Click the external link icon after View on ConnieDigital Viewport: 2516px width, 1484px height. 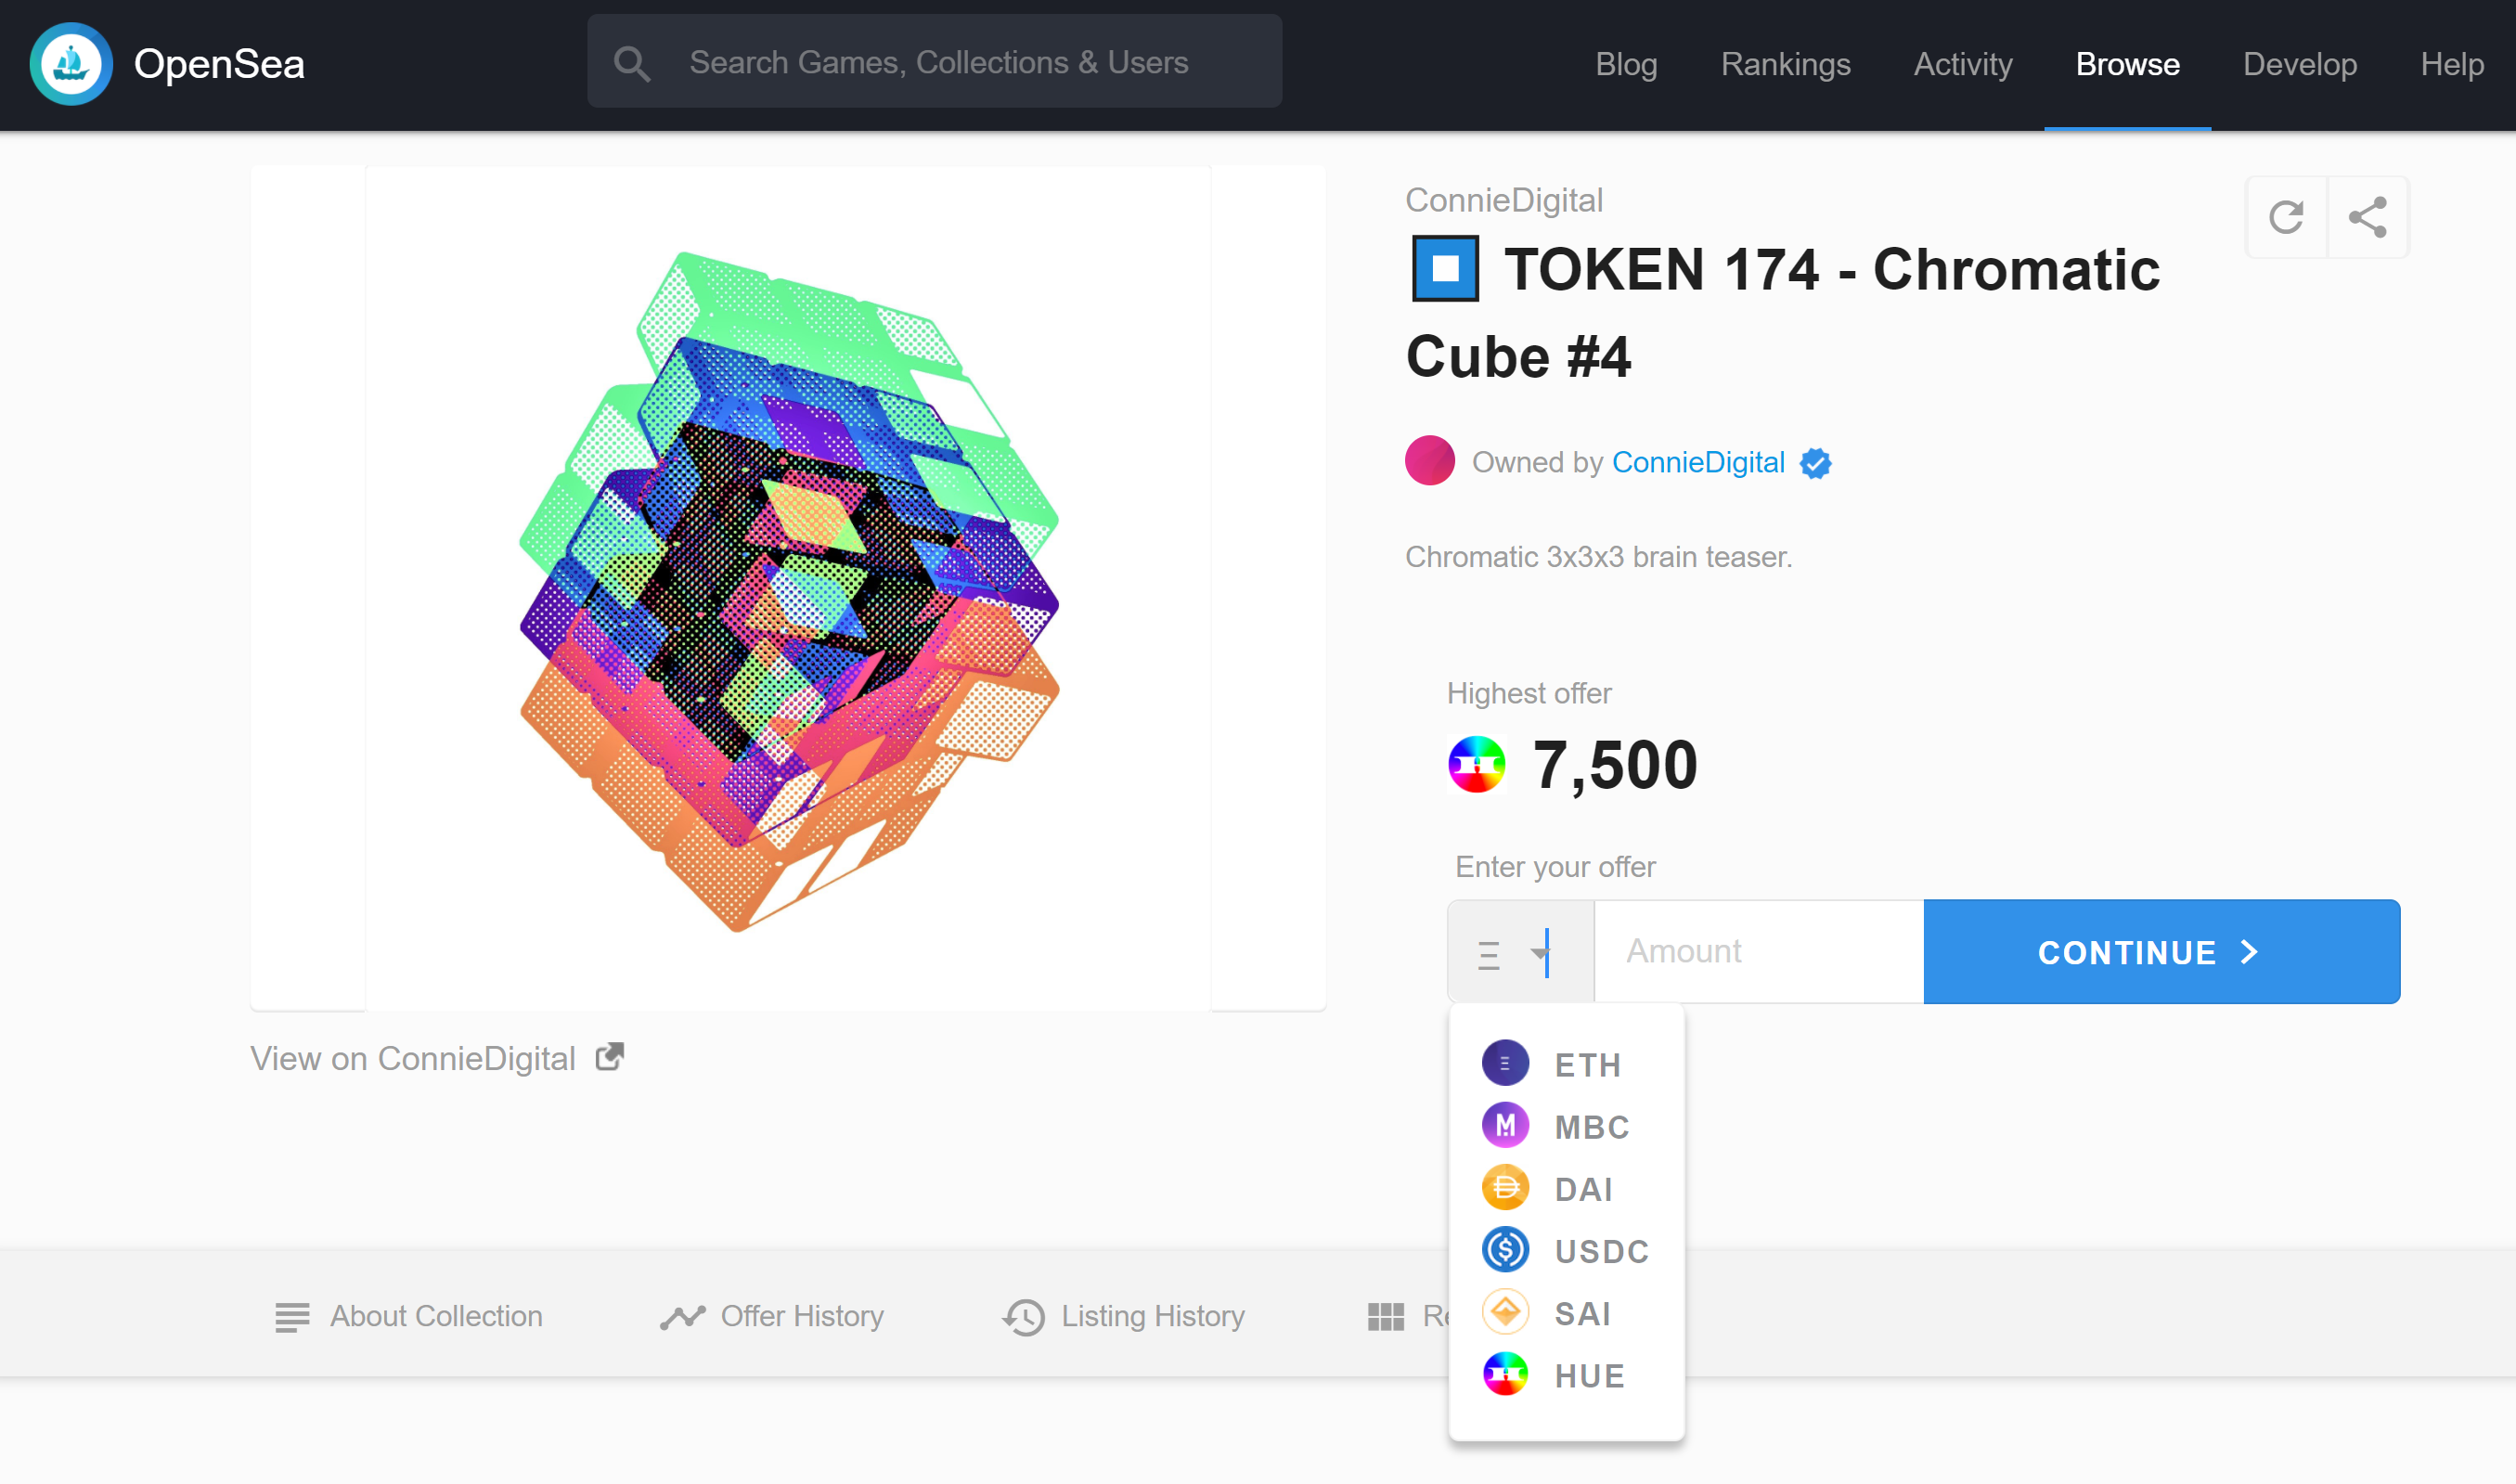click(609, 1057)
